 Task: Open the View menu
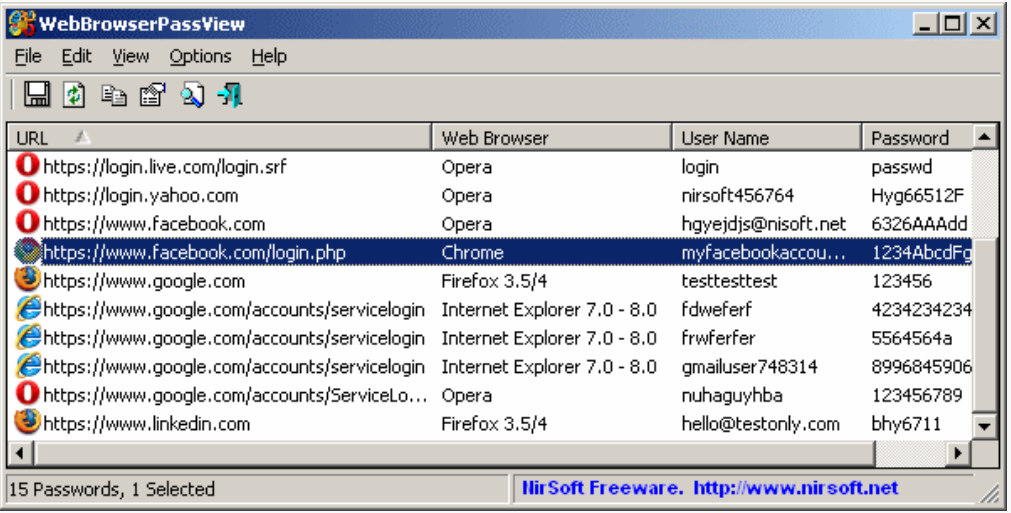[131, 57]
